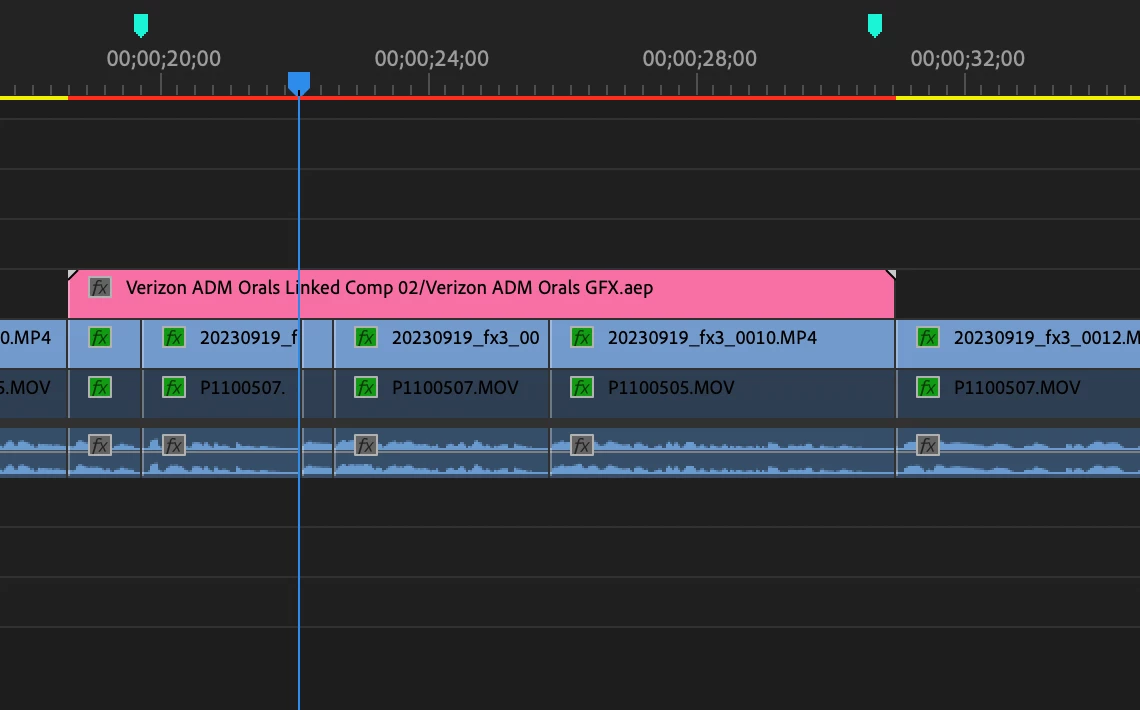Viewport: 1140px width, 710px height.
Task: Select the pink Verizon ADM Orals Linked Comp 02 clip
Action: click(481, 294)
